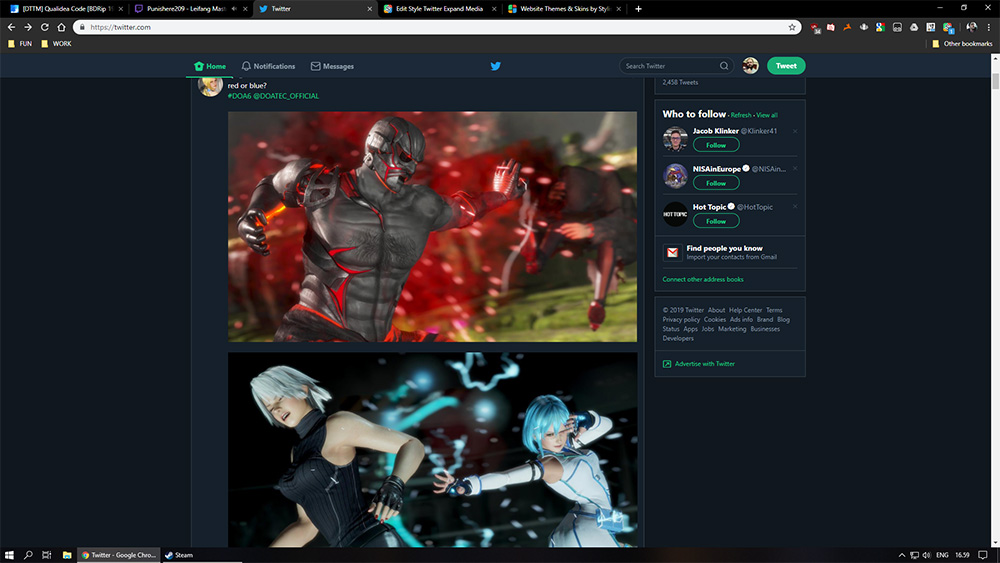1000x563 pixels.
Task: Switch to Edit Style Twitter Expand Media tab
Action: 439,9
